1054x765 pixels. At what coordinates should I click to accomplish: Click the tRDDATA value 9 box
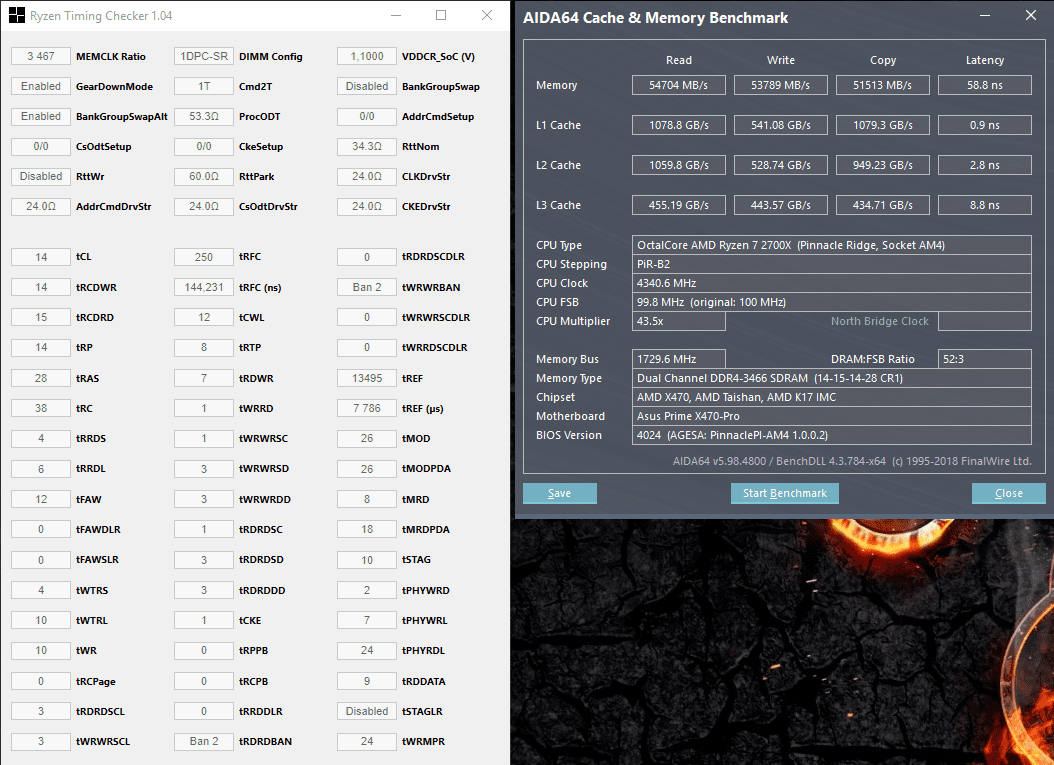[367, 680]
